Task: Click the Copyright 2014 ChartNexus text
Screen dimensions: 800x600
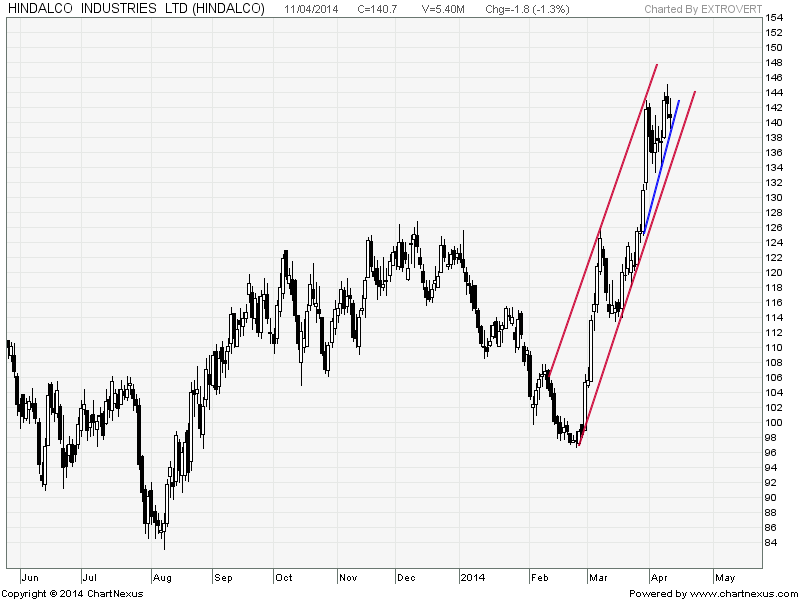Action: click(x=72, y=593)
